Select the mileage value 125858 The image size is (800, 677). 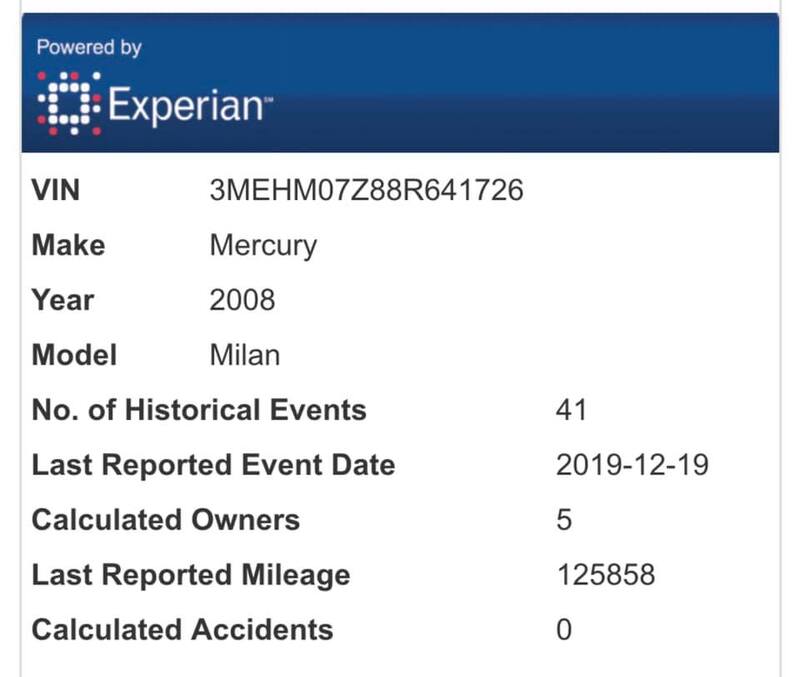(x=606, y=575)
